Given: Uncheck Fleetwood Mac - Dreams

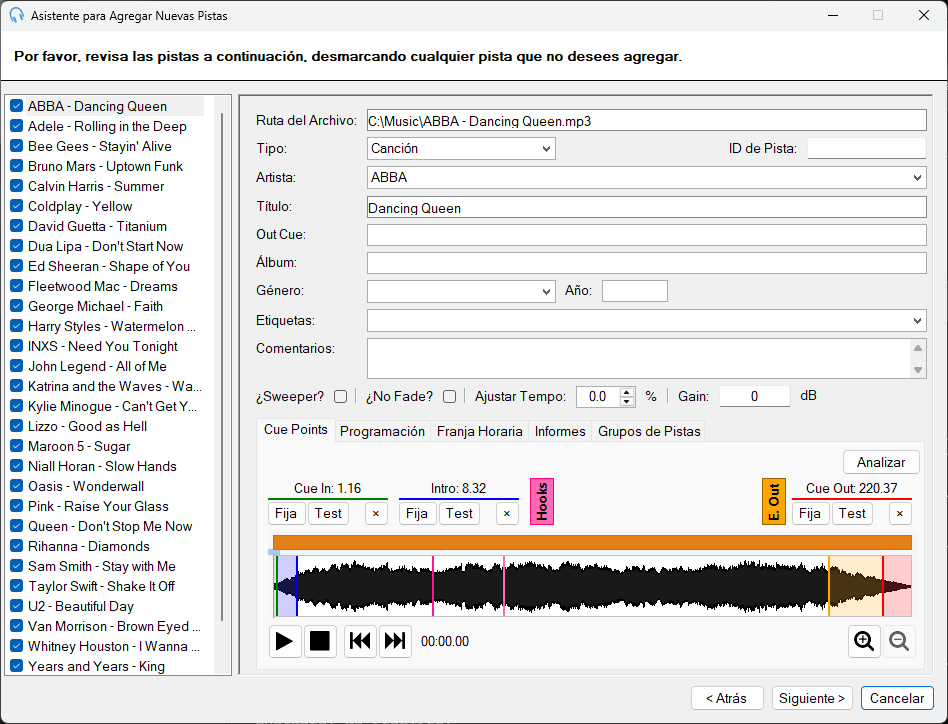Looking at the screenshot, I should coord(17,286).
